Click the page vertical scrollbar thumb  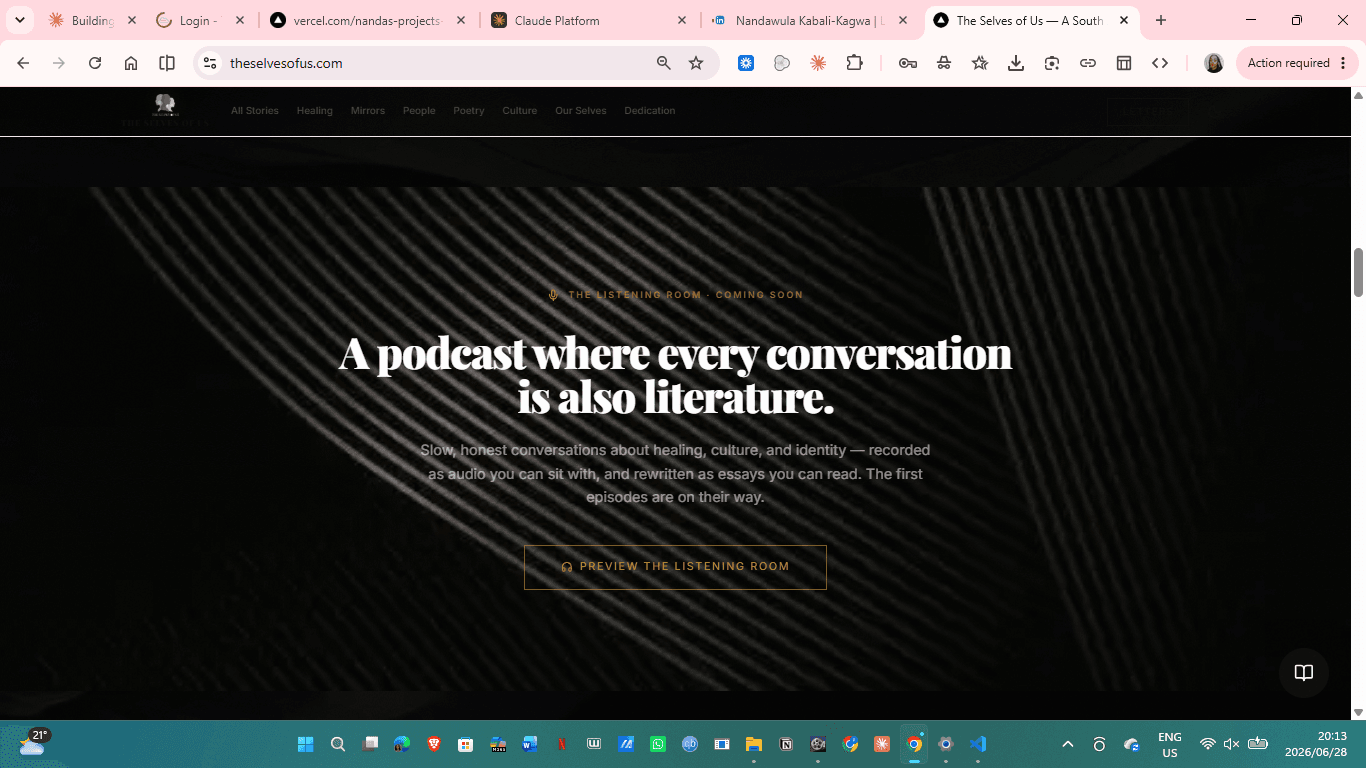tap(1358, 272)
